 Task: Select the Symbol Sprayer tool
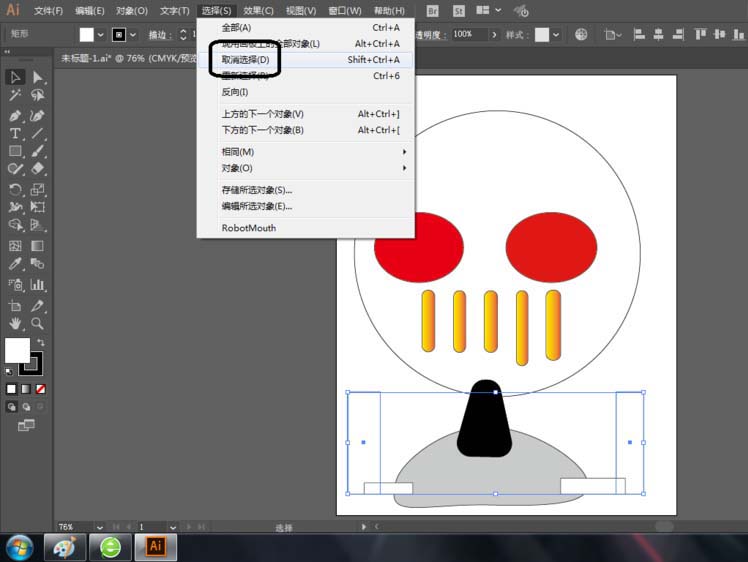(x=15, y=285)
